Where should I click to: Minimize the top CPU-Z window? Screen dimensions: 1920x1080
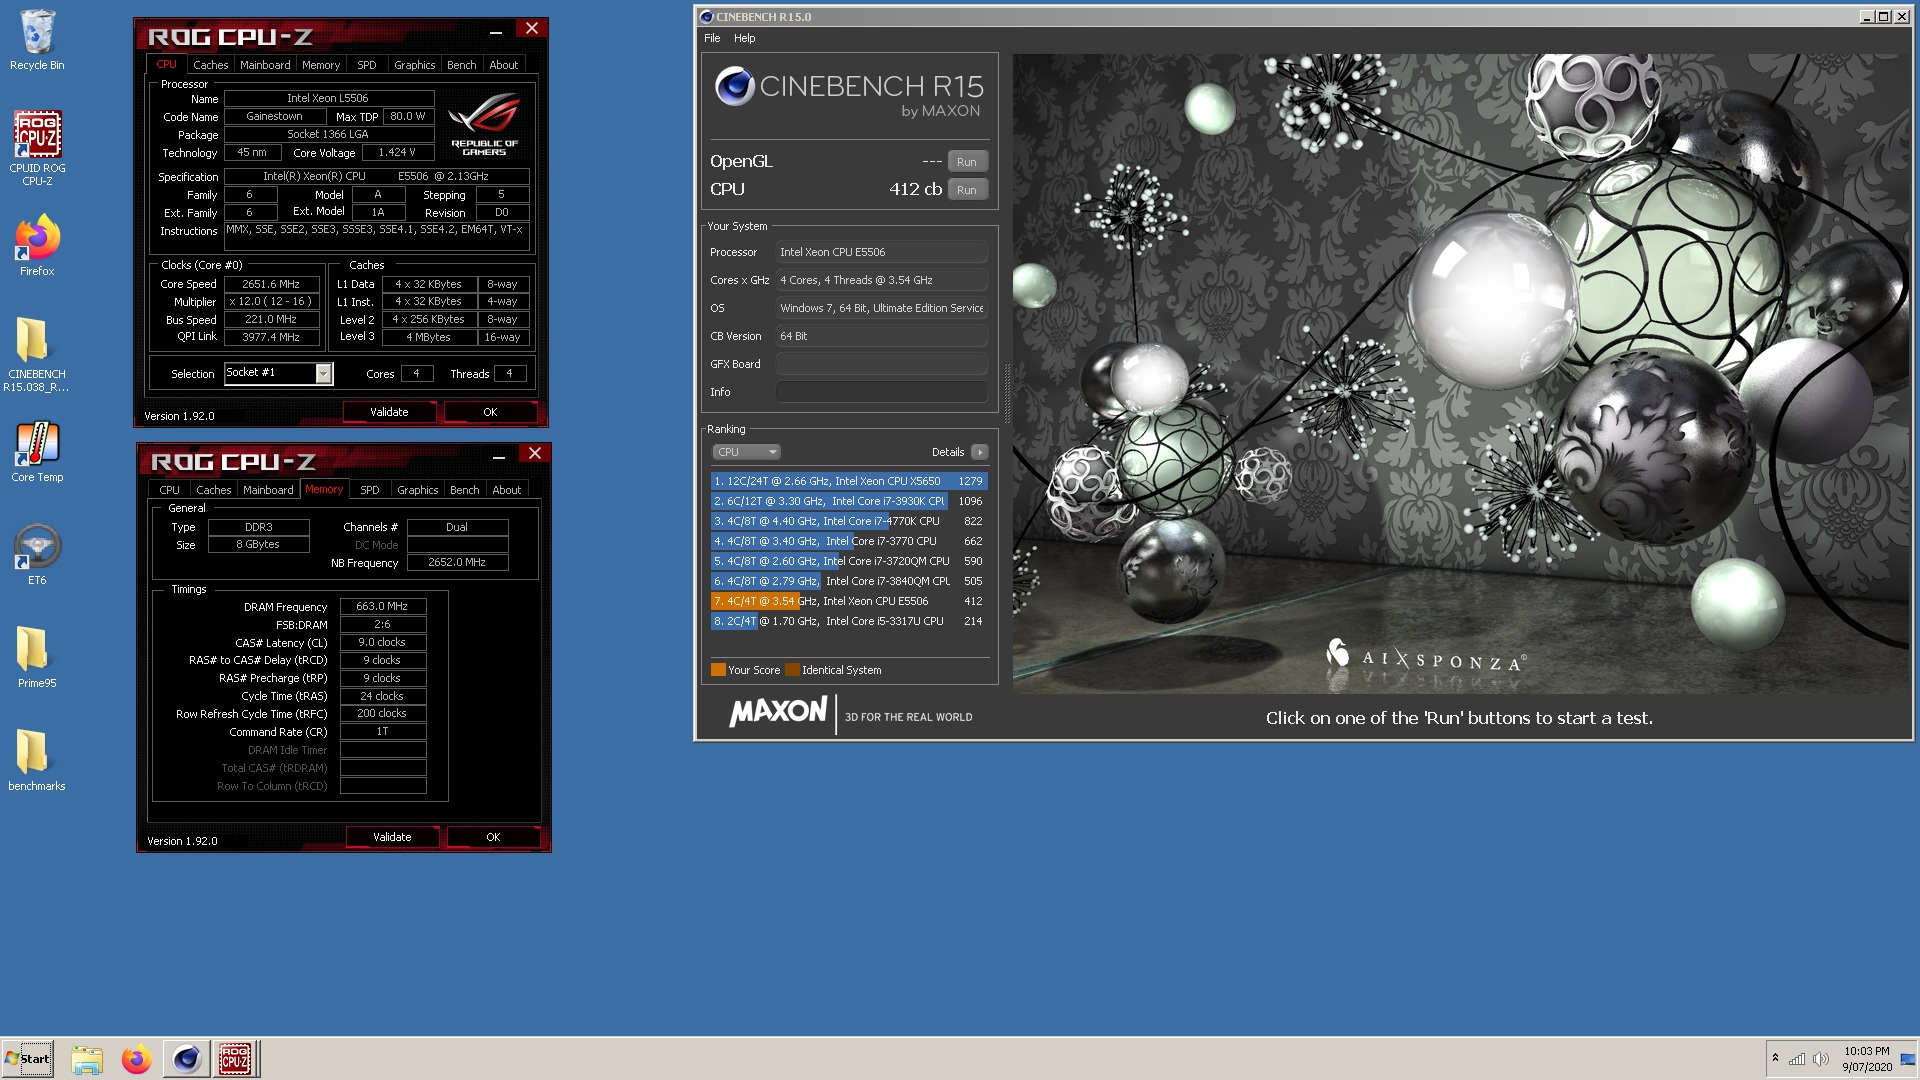click(x=496, y=32)
